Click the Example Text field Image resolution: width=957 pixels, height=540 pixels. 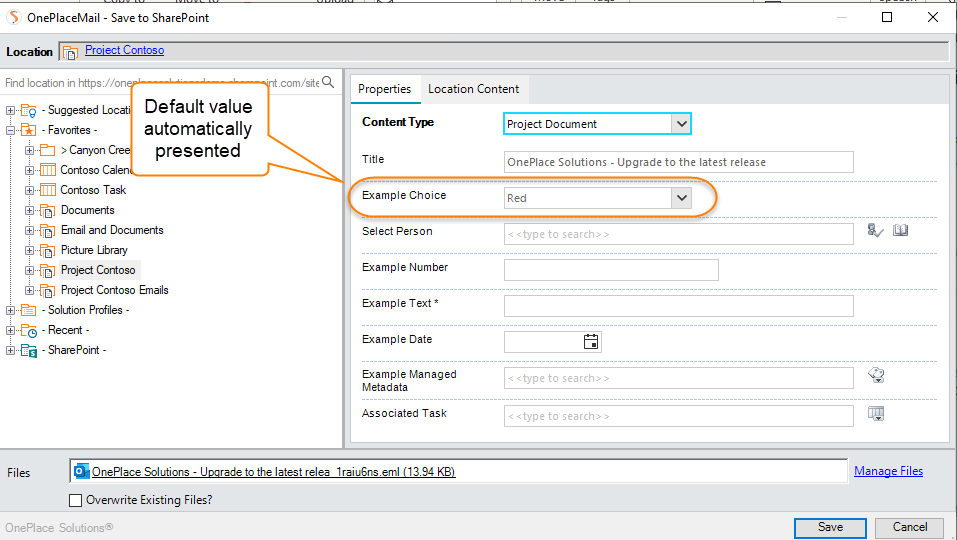[x=679, y=306]
